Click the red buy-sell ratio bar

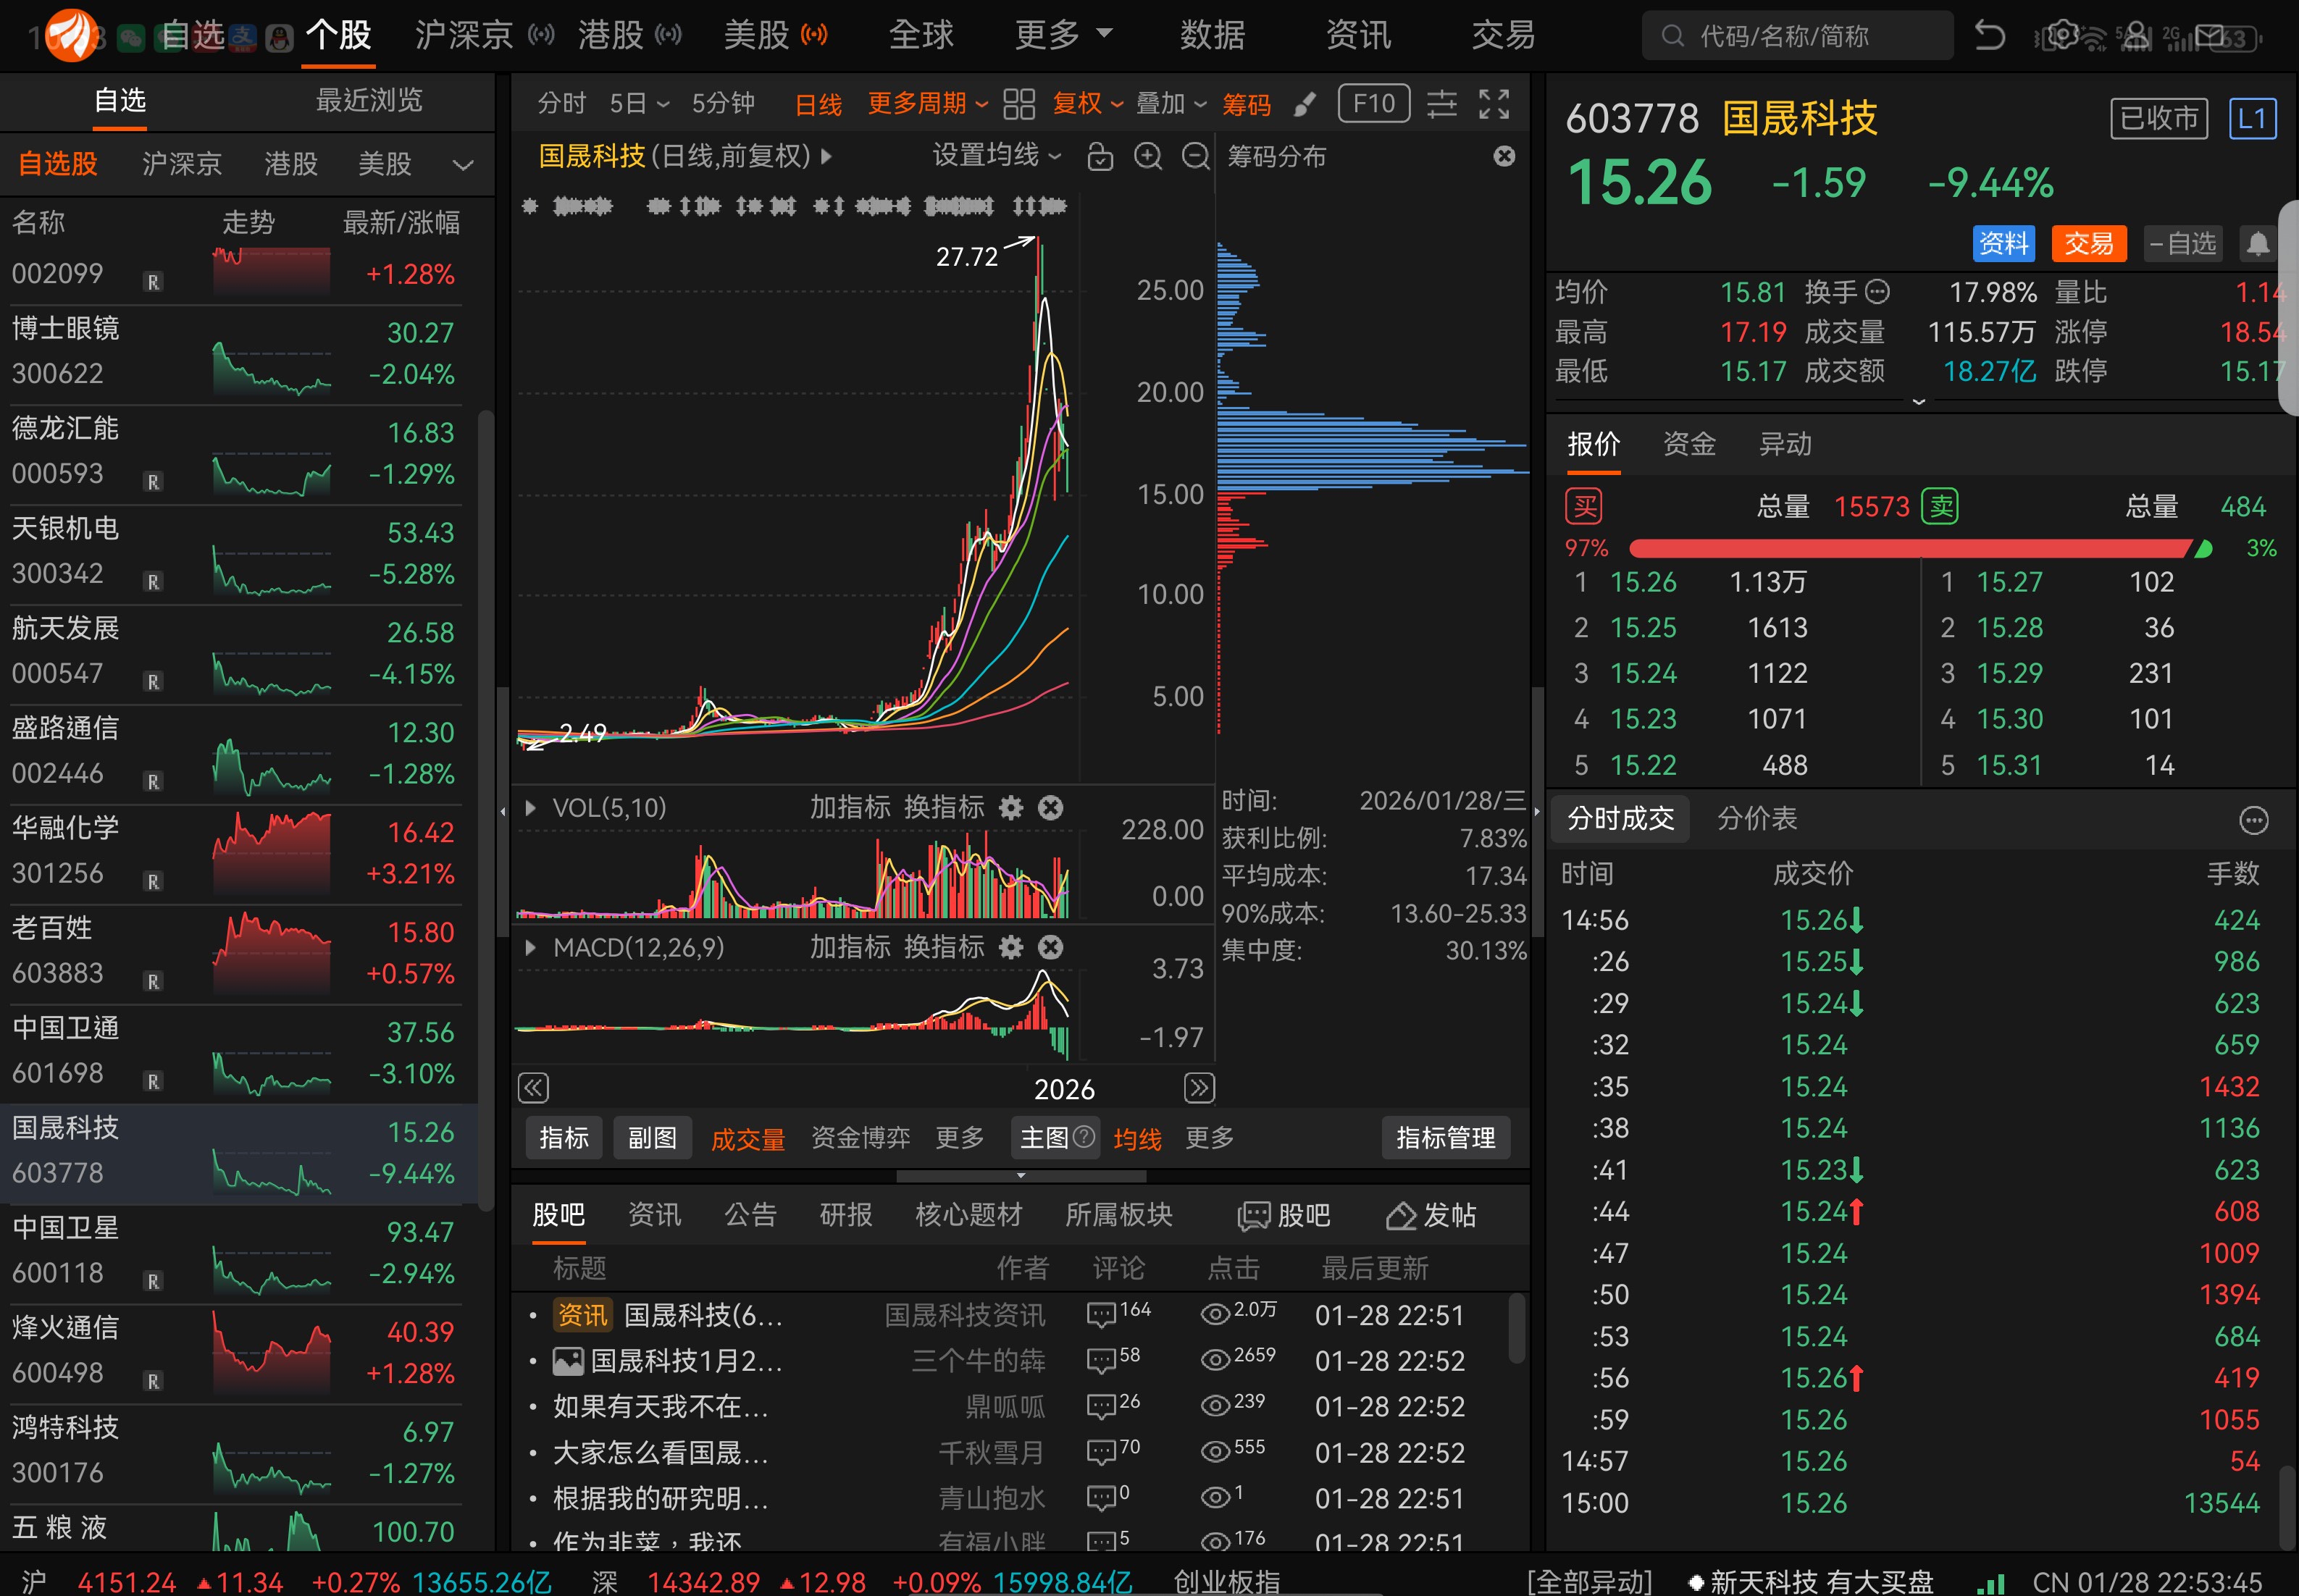pyautogui.click(x=1909, y=548)
